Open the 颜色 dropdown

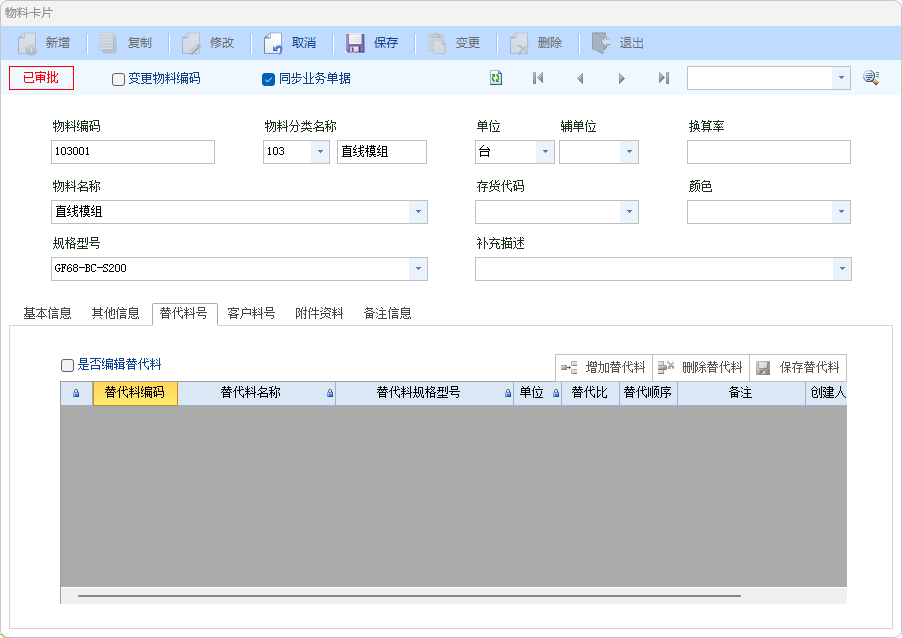(841, 212)
